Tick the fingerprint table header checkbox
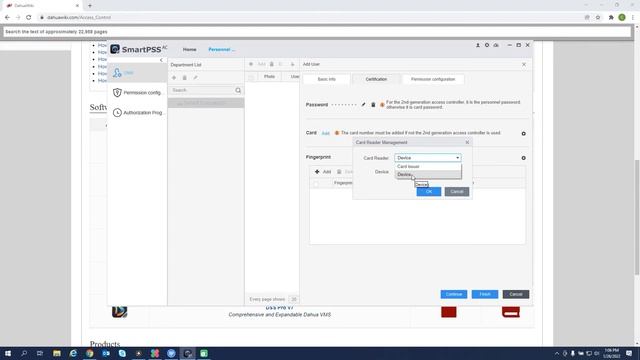This screenshot has width=640, height=360. [x=316, y=184]
